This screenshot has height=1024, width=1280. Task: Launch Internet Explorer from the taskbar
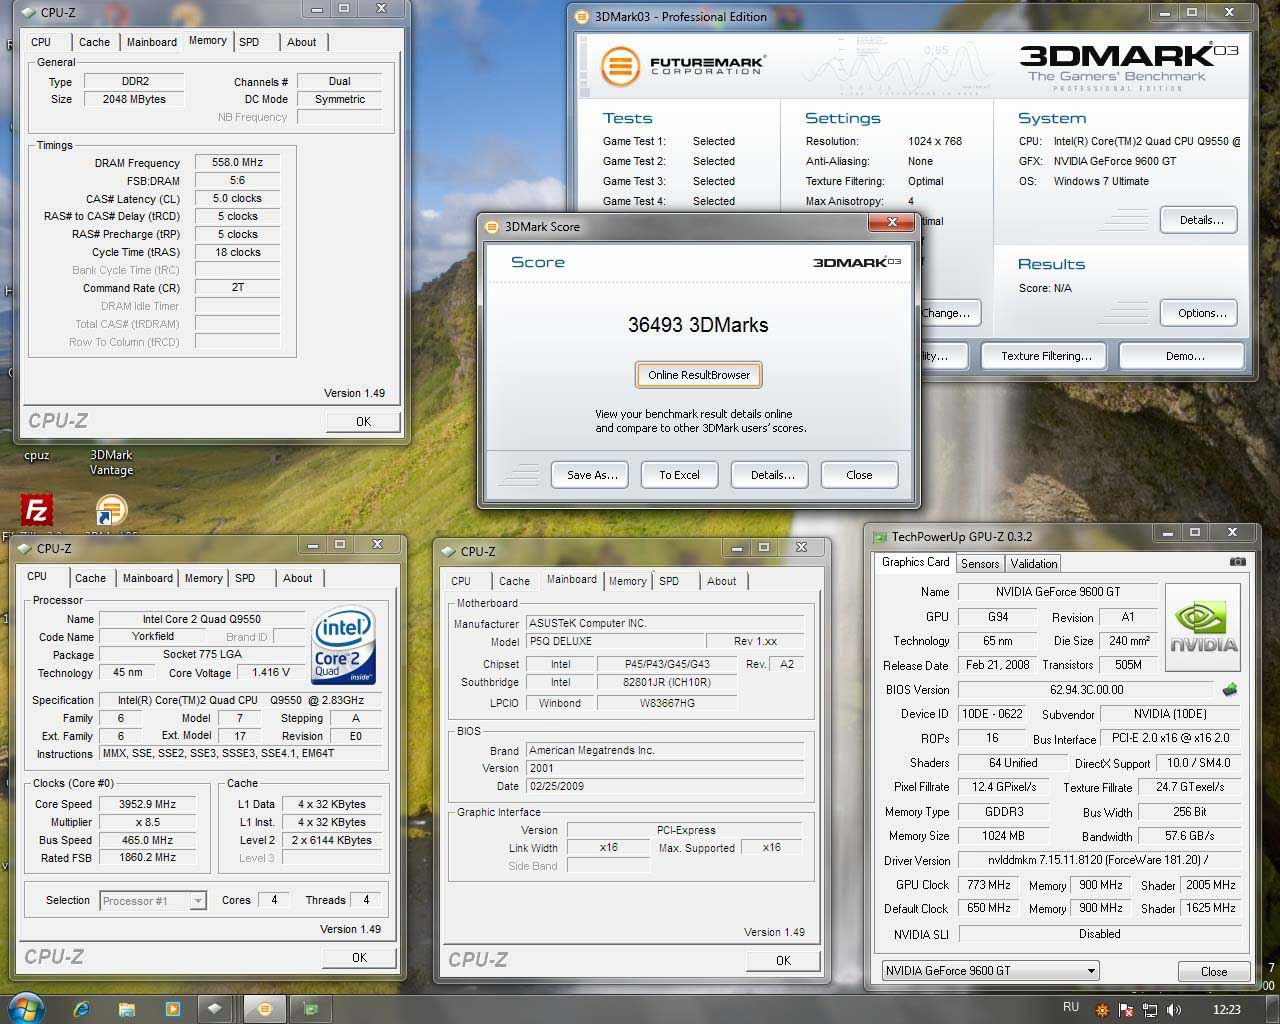pos(82,1009)
